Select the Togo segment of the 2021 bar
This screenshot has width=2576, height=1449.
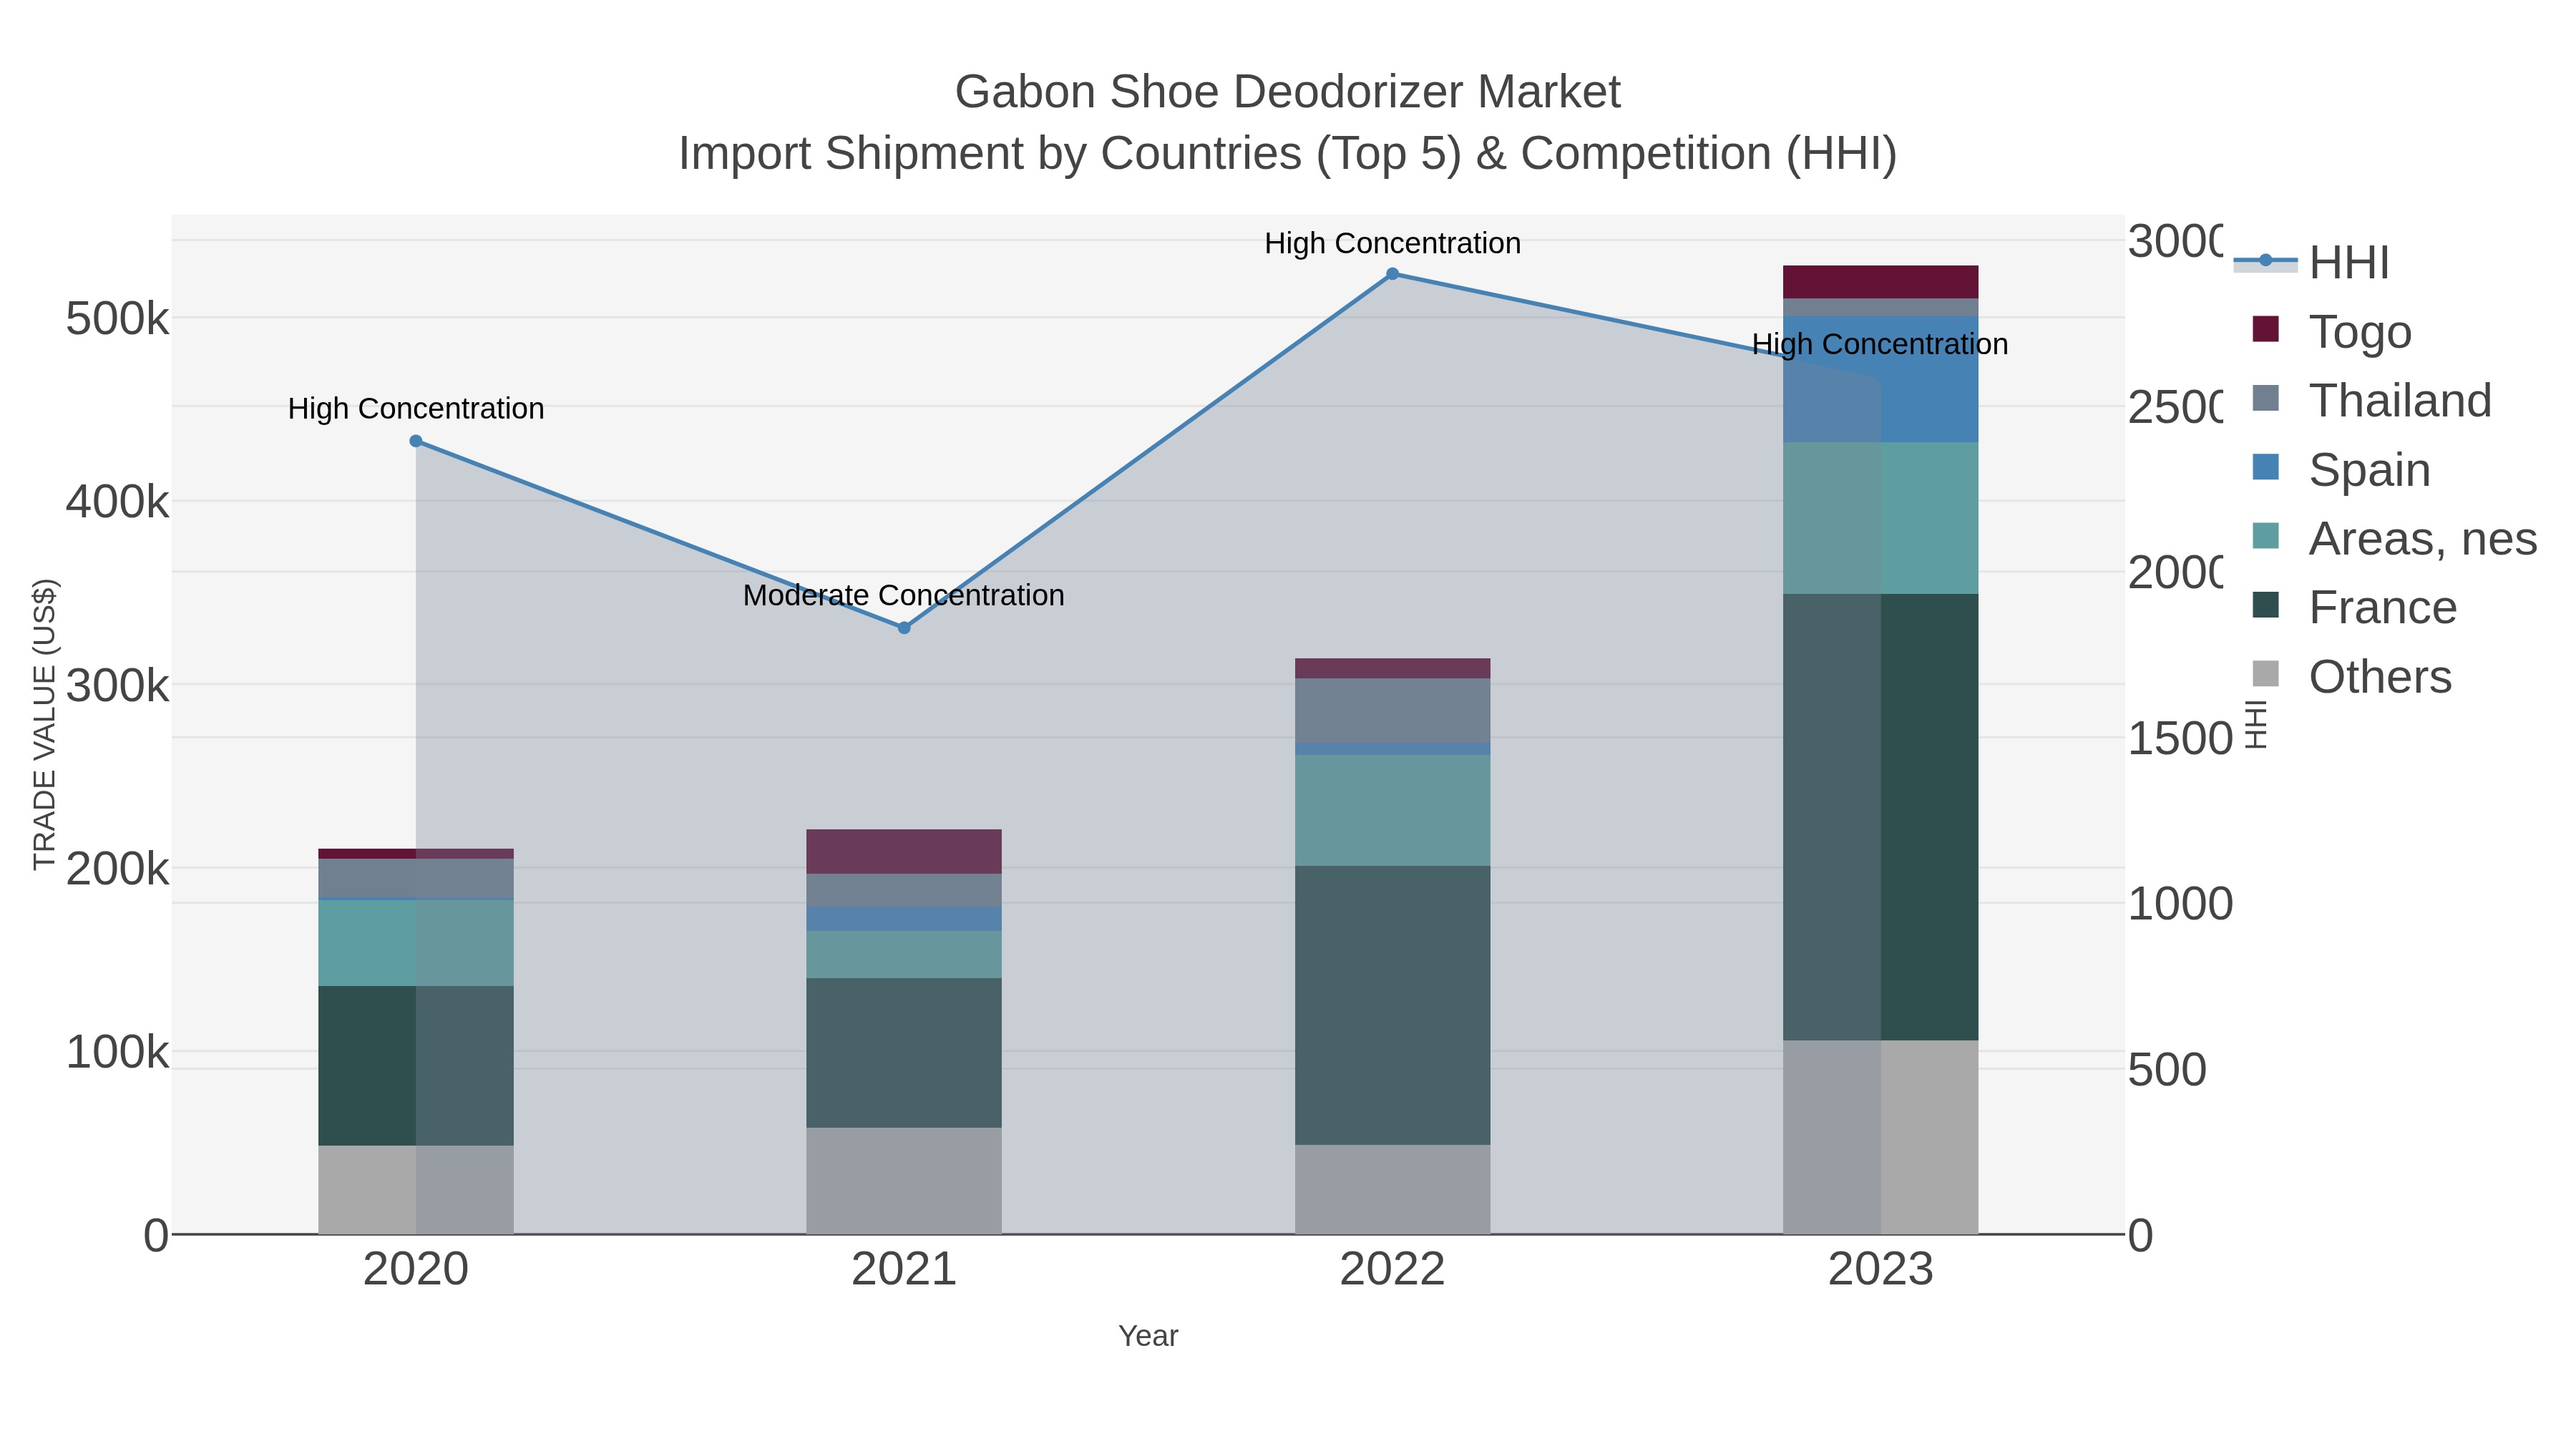pos(904,852)
